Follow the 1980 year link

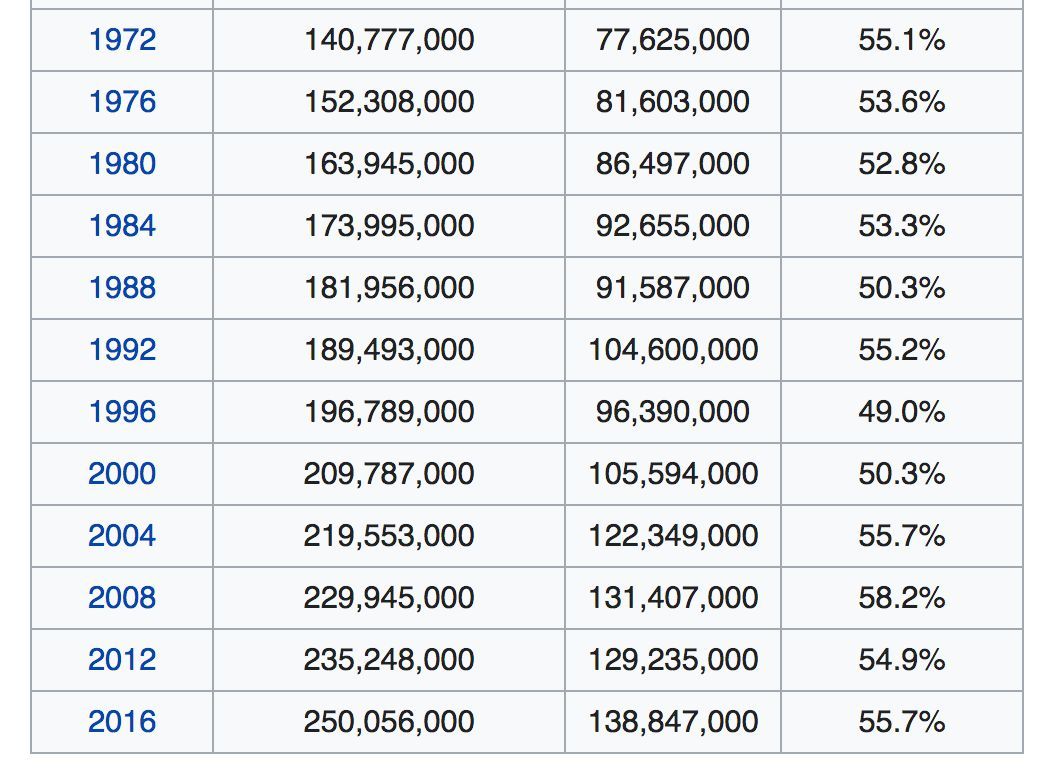coord(122,164)
